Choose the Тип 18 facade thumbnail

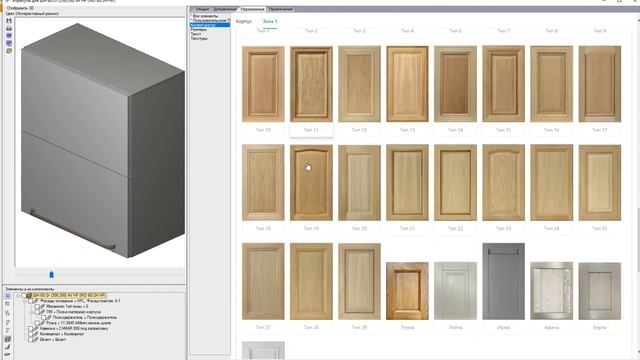[x=263, y=182]
